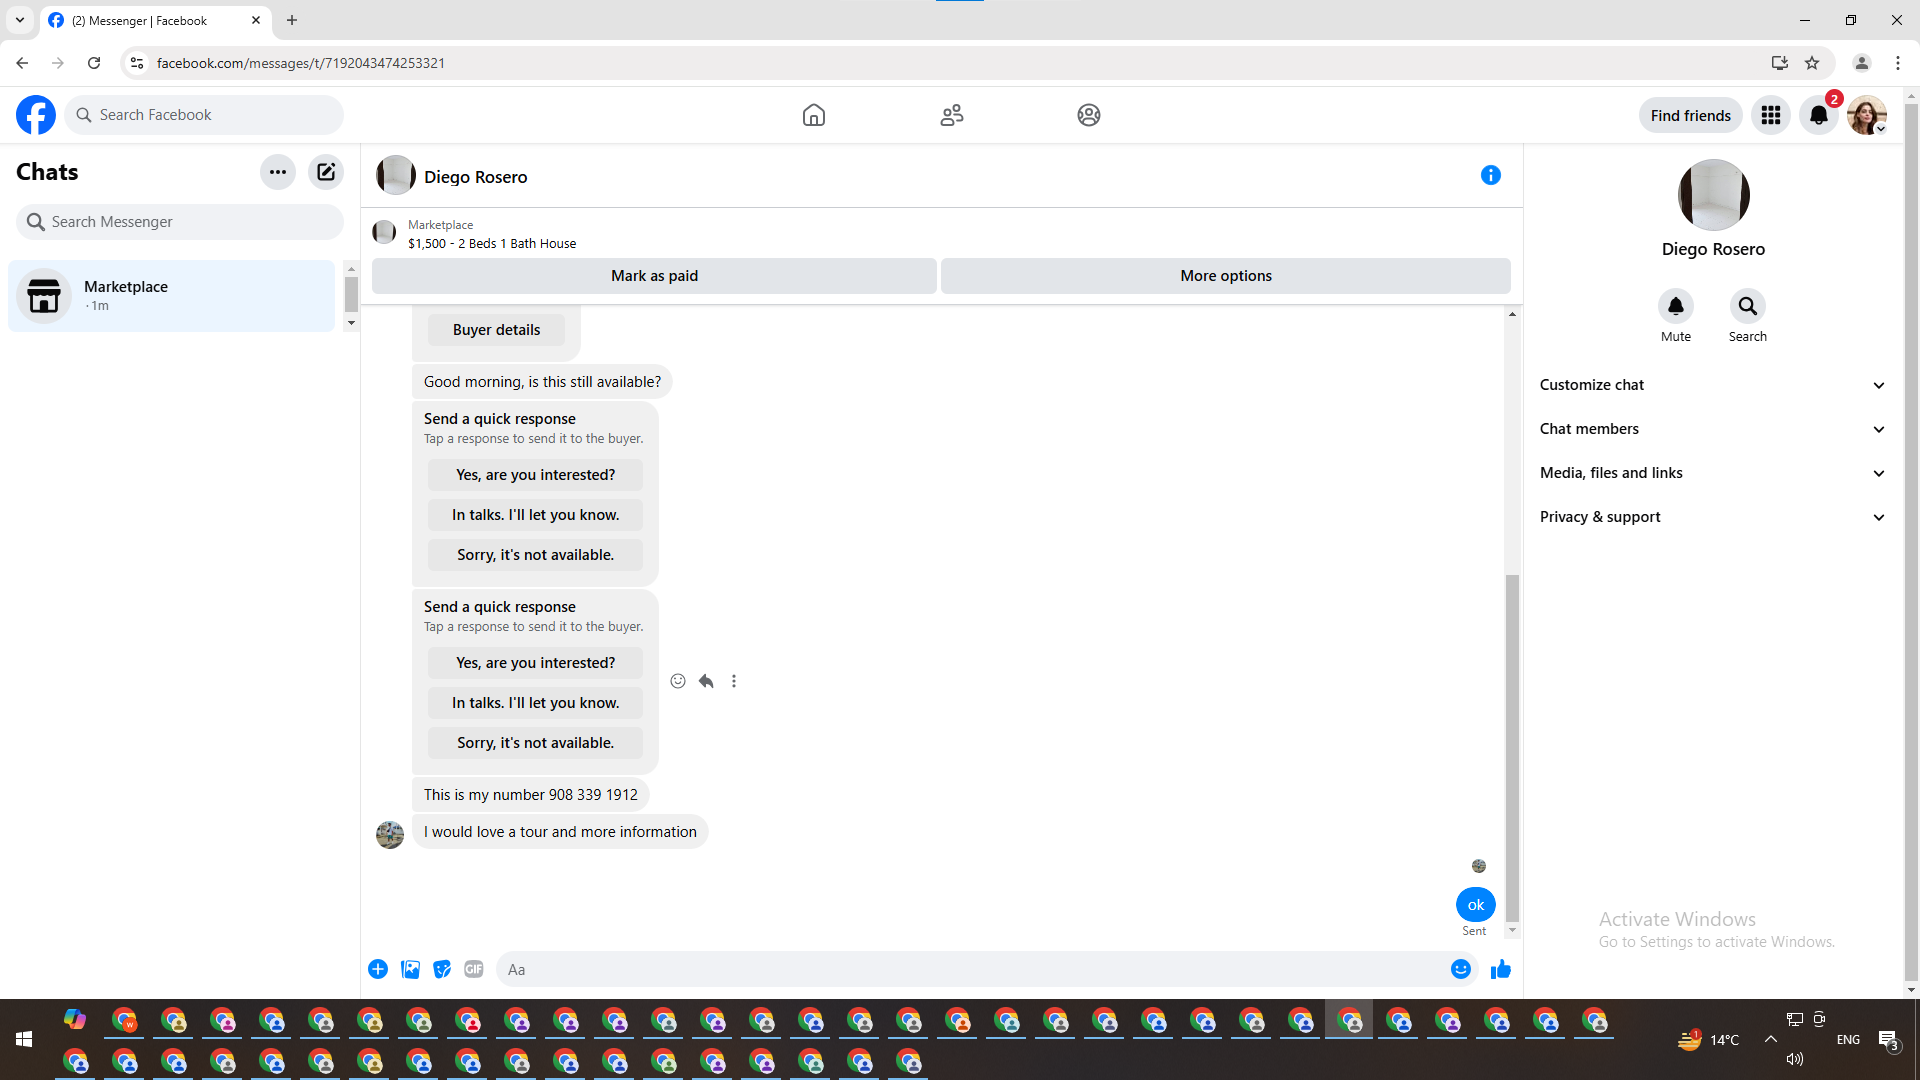
Task: Open the Friends tab
Action: click(951, 115)
